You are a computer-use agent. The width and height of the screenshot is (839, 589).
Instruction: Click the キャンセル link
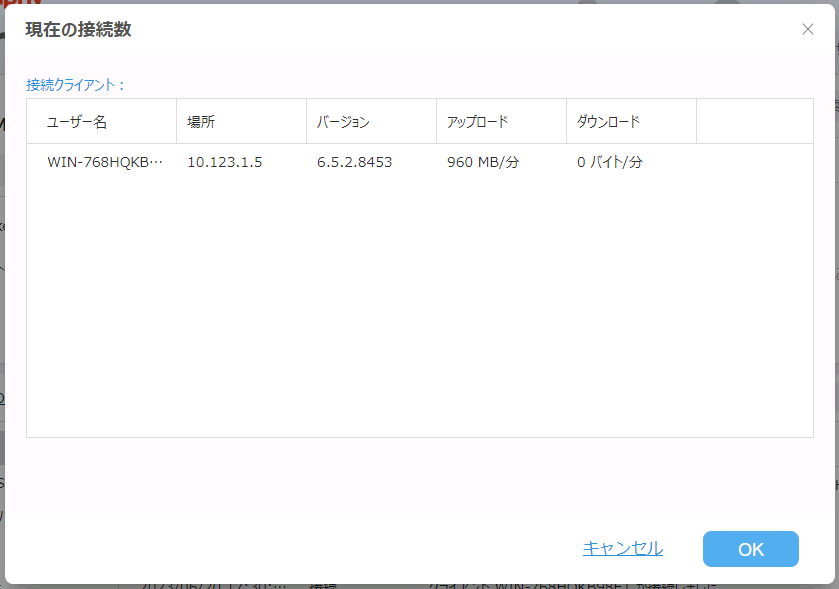[622, 548]
